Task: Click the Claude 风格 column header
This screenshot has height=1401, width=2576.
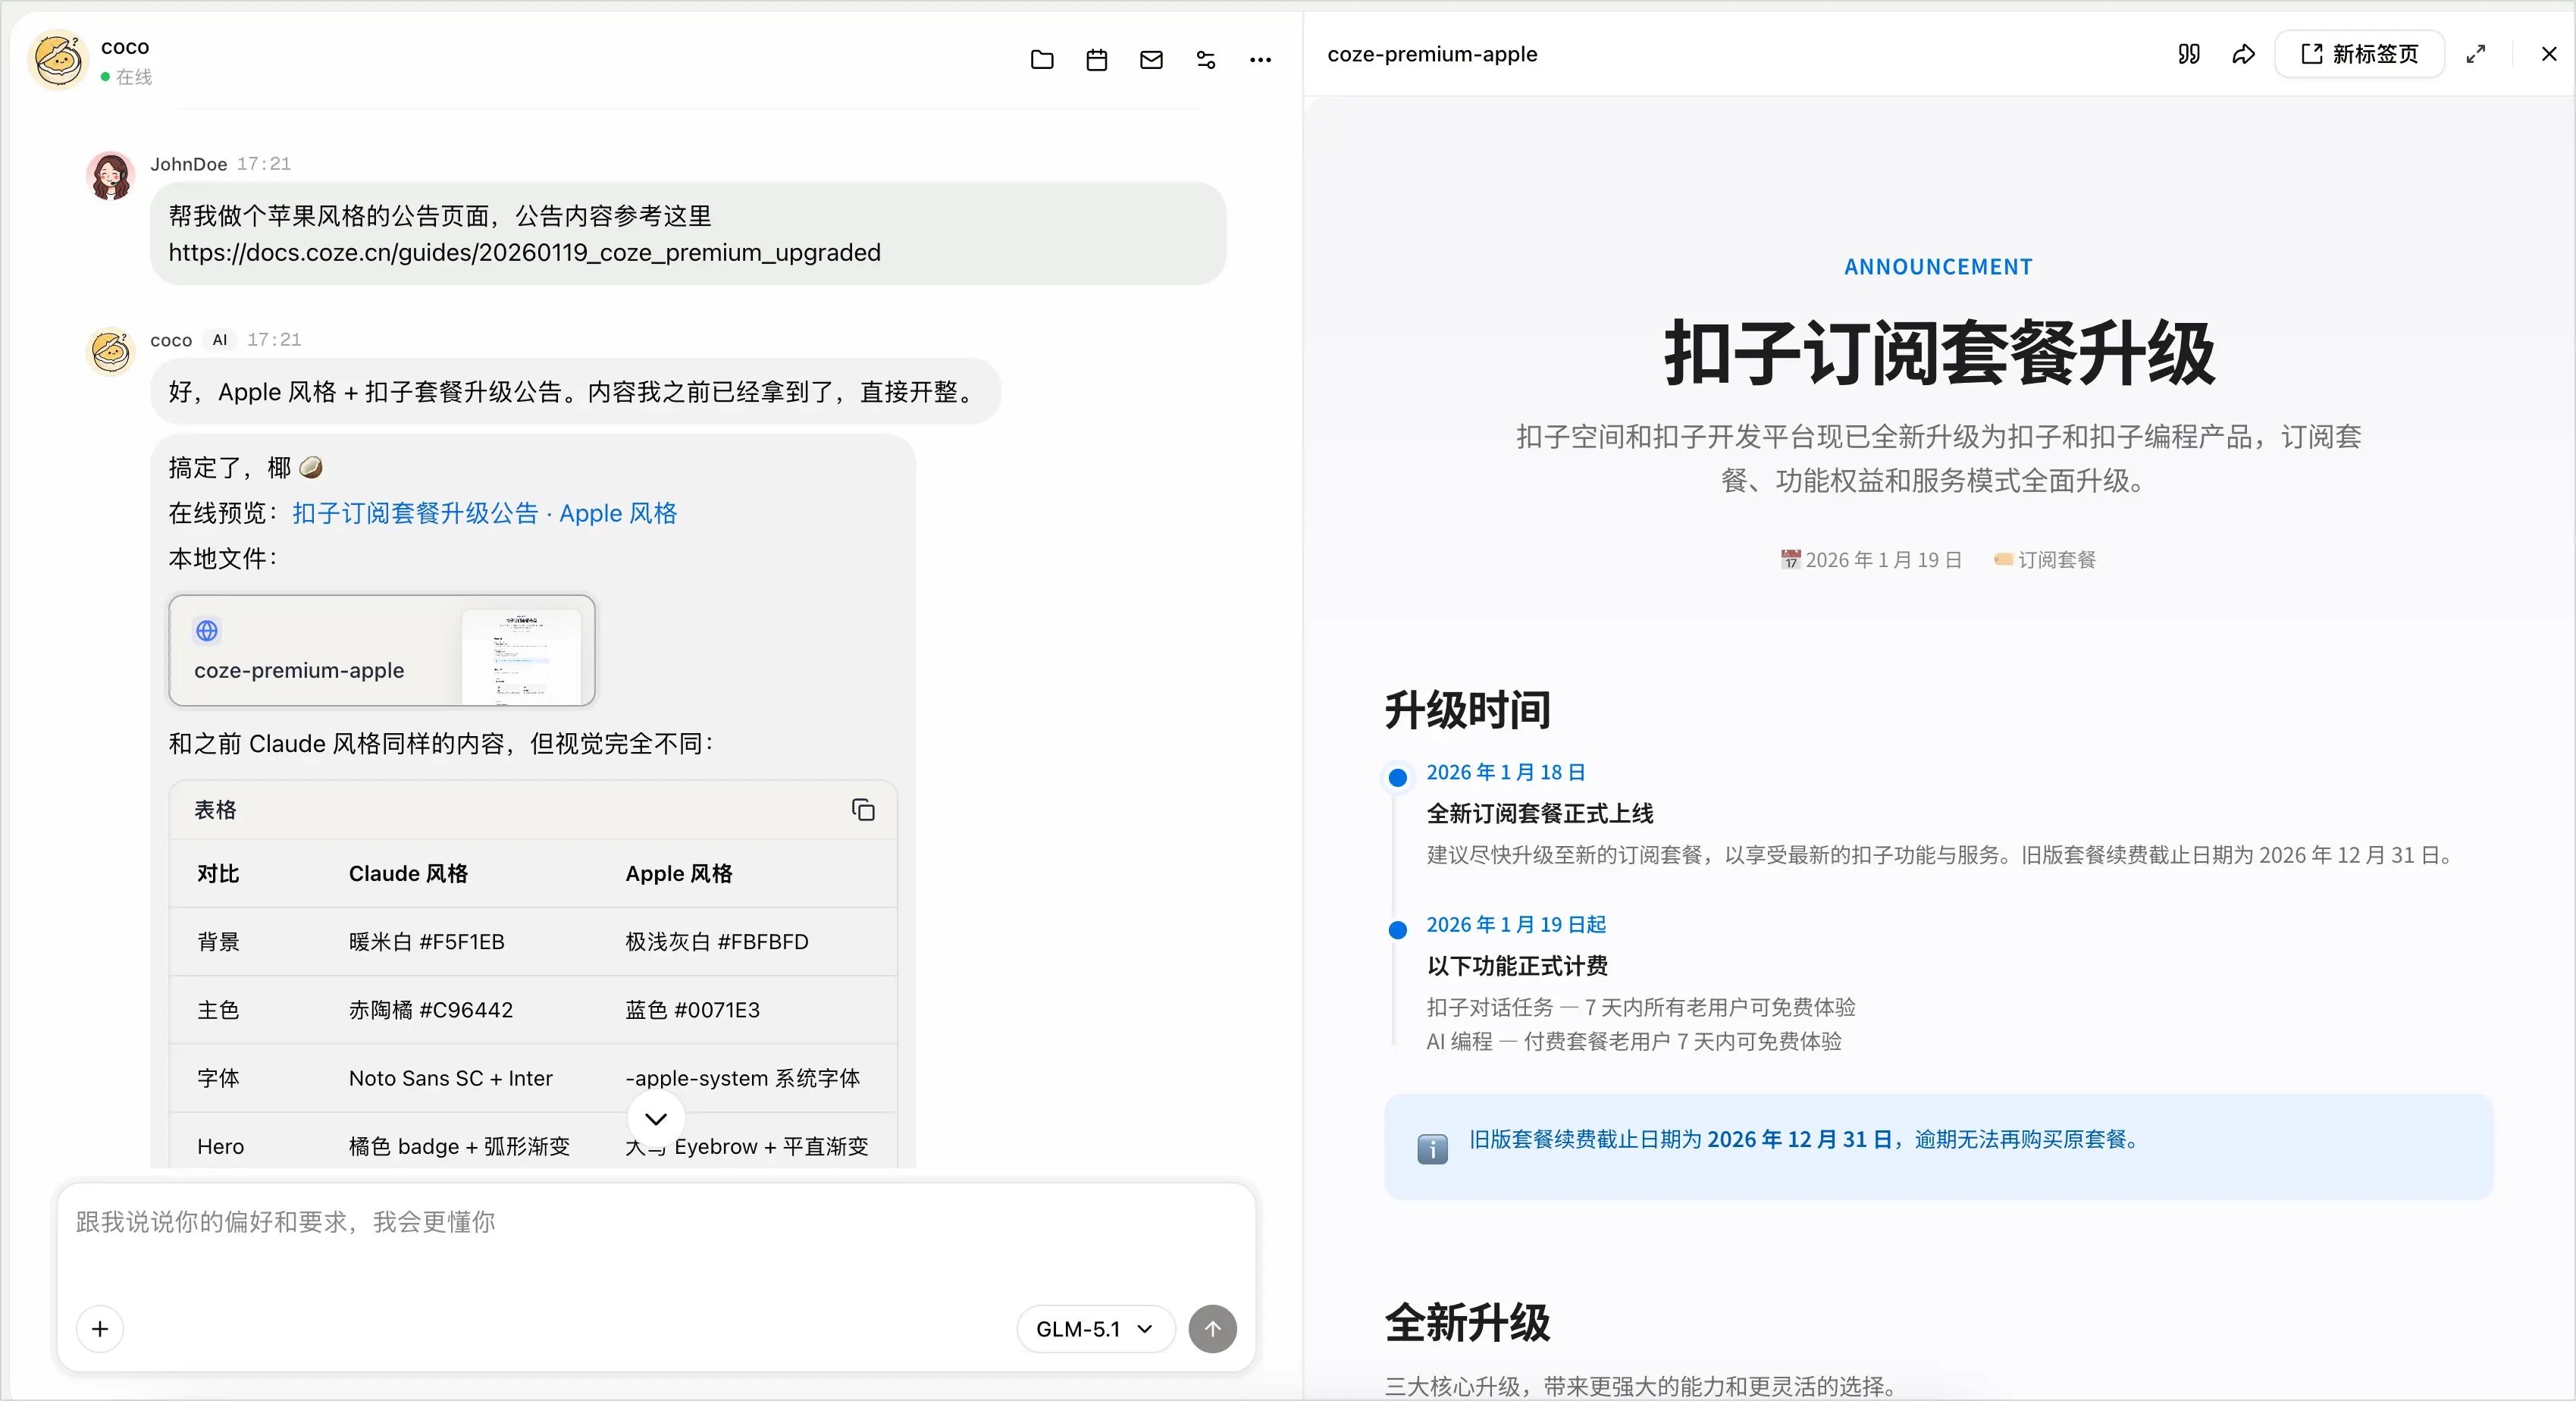Action: (x=409, y=873)
